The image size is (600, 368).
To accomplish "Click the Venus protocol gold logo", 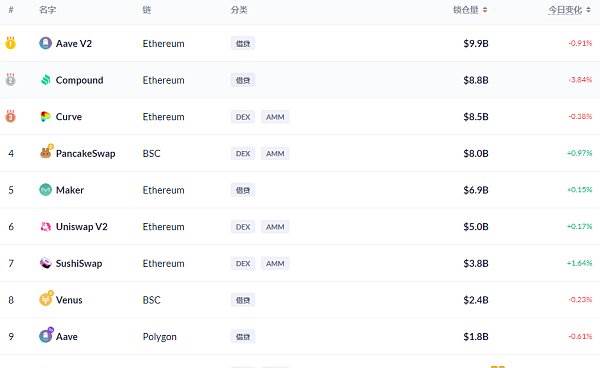I will pos(46,298).
